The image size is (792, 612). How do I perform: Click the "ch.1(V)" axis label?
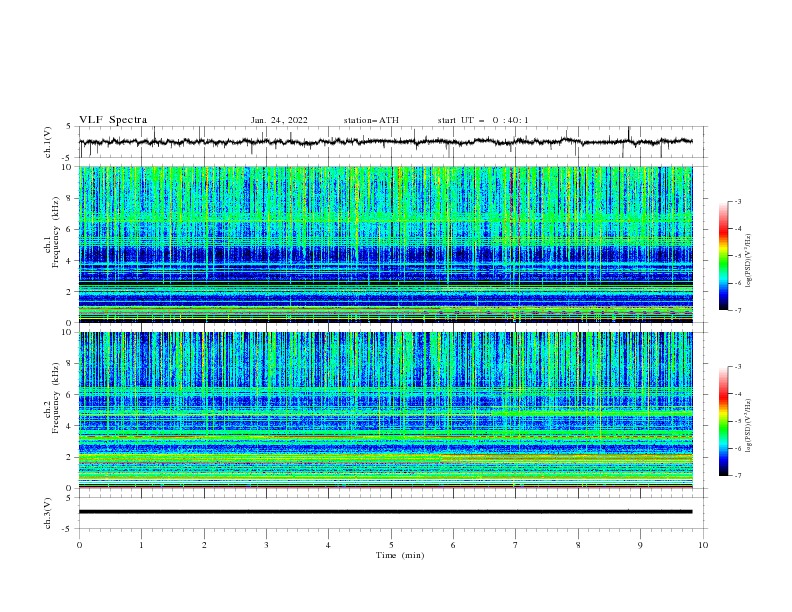pyautogui.click(x=48, y=142)
